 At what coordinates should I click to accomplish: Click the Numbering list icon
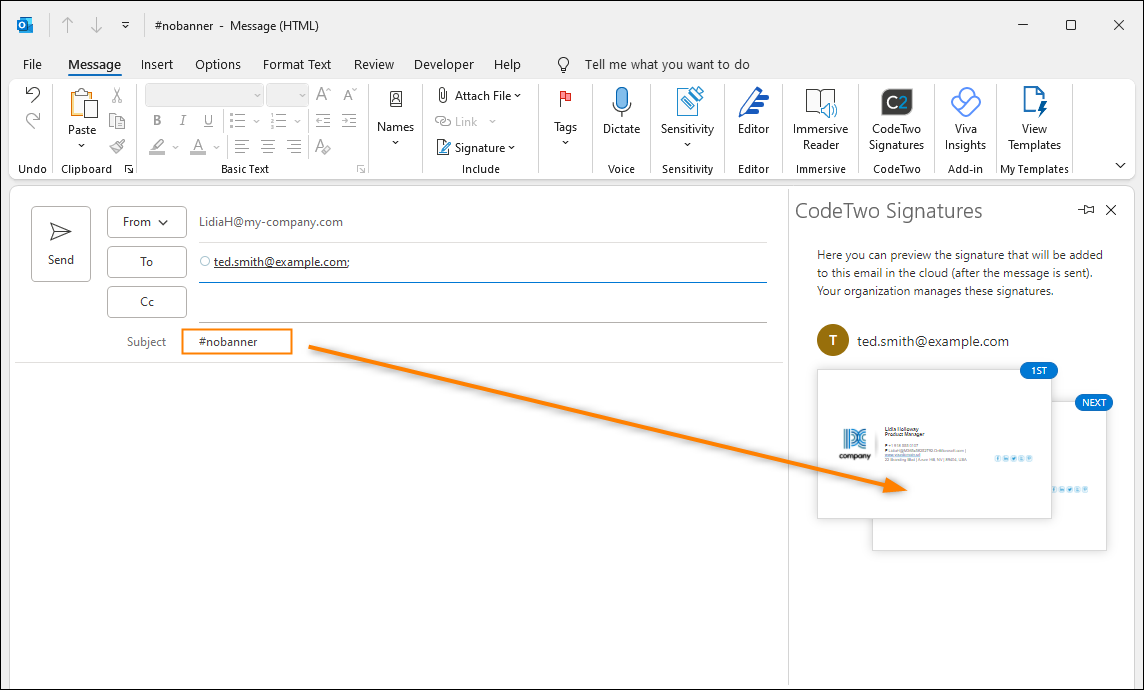[278, 121]
